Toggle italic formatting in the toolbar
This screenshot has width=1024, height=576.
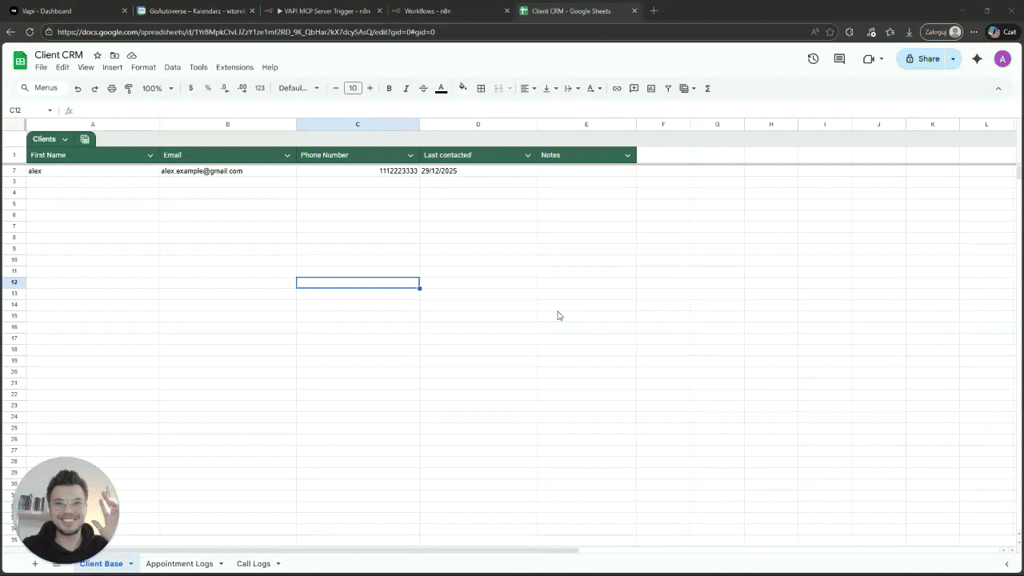404,88
